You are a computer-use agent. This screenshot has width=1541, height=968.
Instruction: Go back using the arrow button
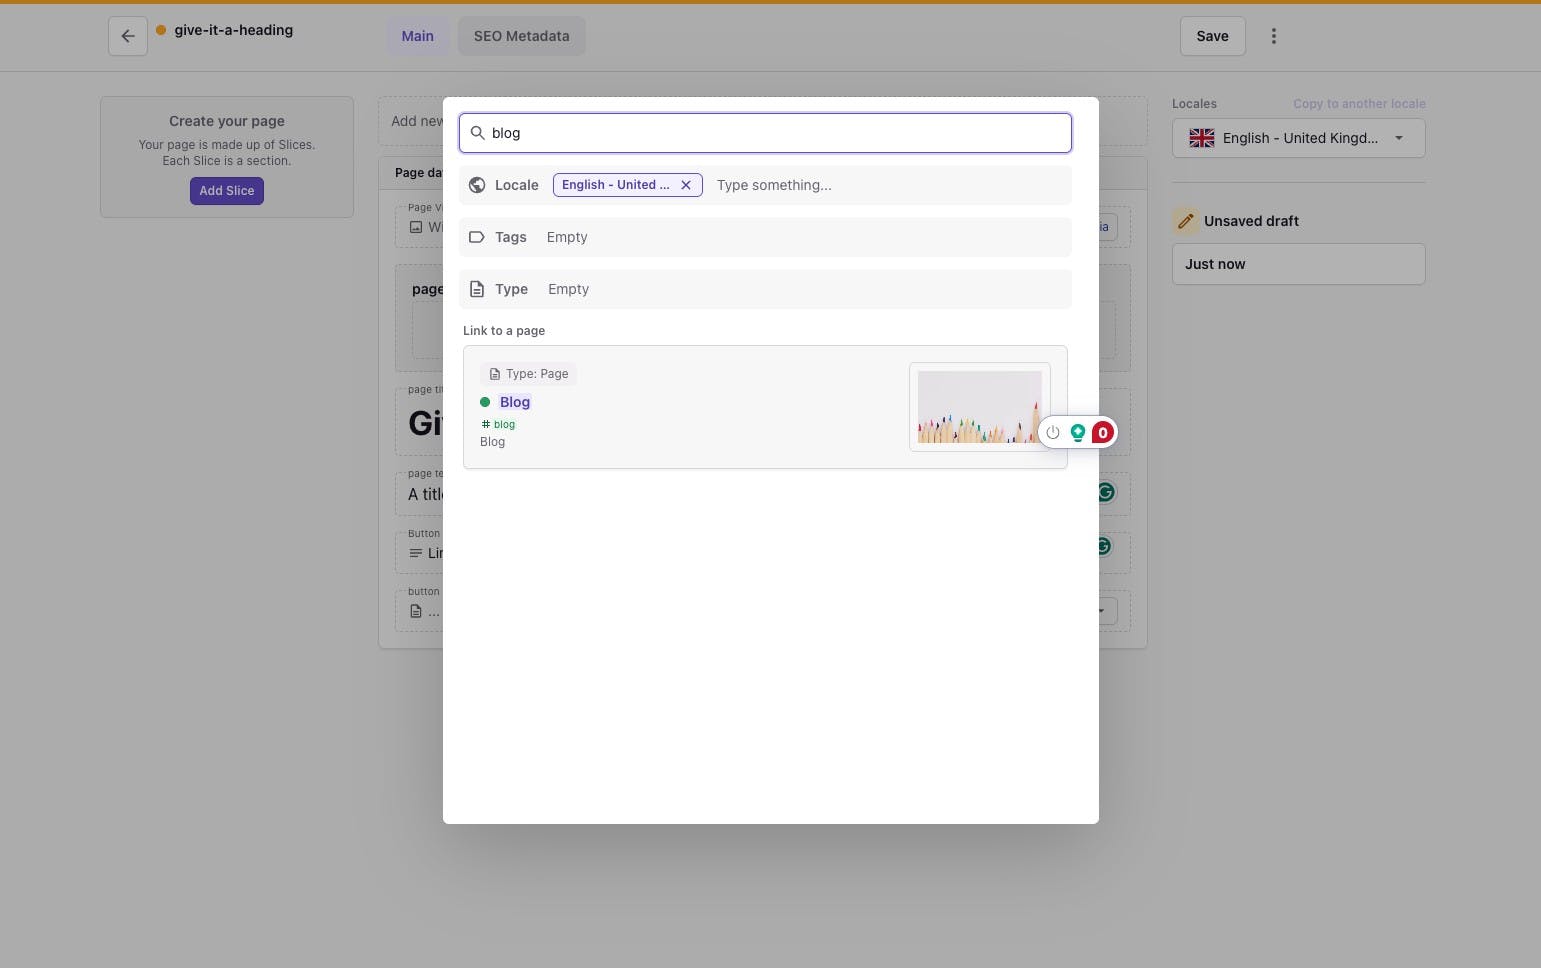coord(128,36)
